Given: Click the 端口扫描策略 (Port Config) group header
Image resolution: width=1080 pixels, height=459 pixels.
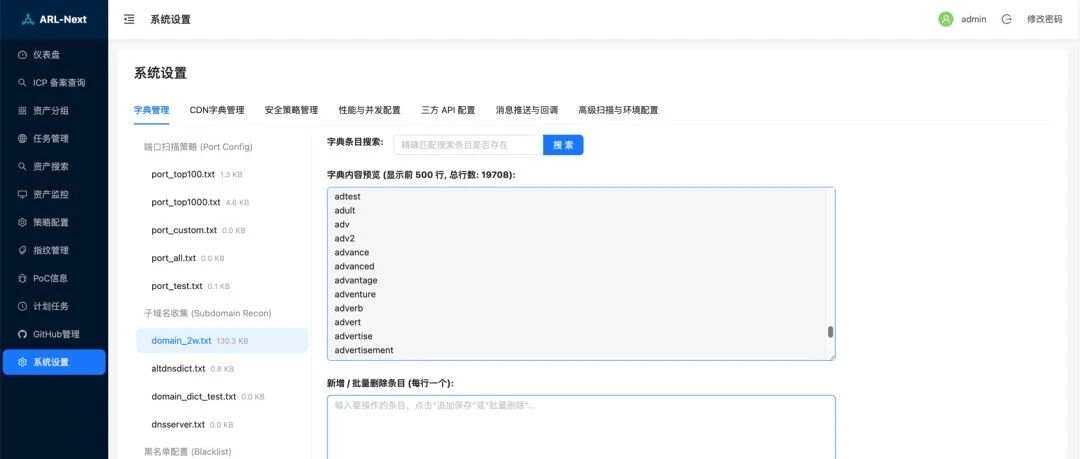Looking at the screenshot, I should pyautogui.click(x=198, y=147).
